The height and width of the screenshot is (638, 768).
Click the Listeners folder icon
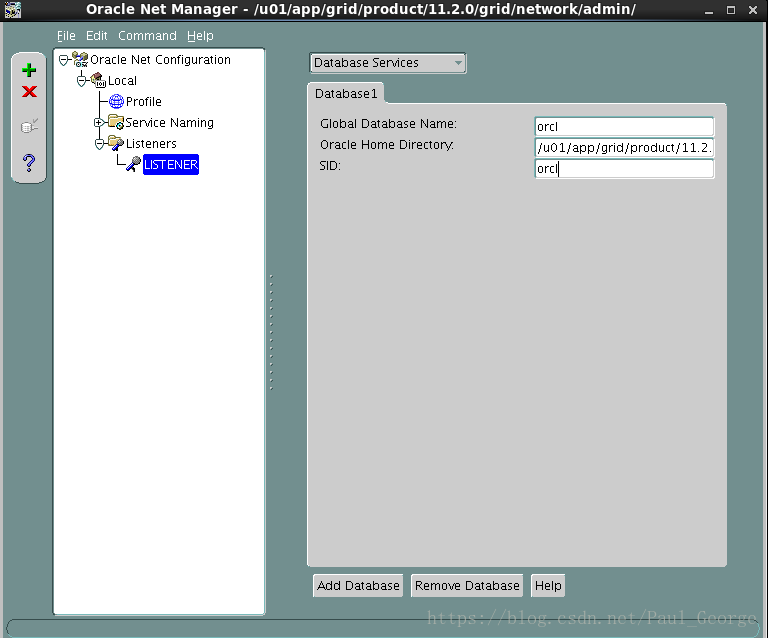coord(116,143)
